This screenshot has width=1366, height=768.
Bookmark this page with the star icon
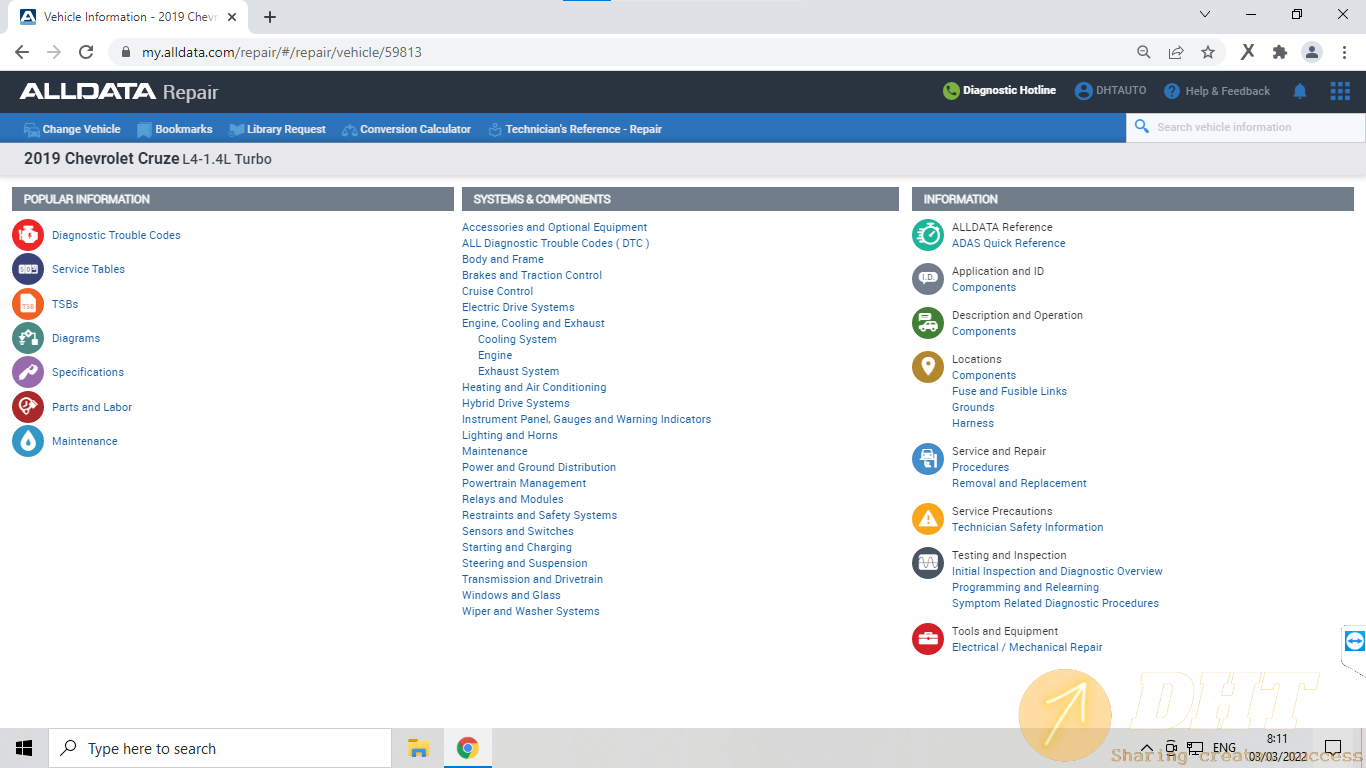point(1208,52)
